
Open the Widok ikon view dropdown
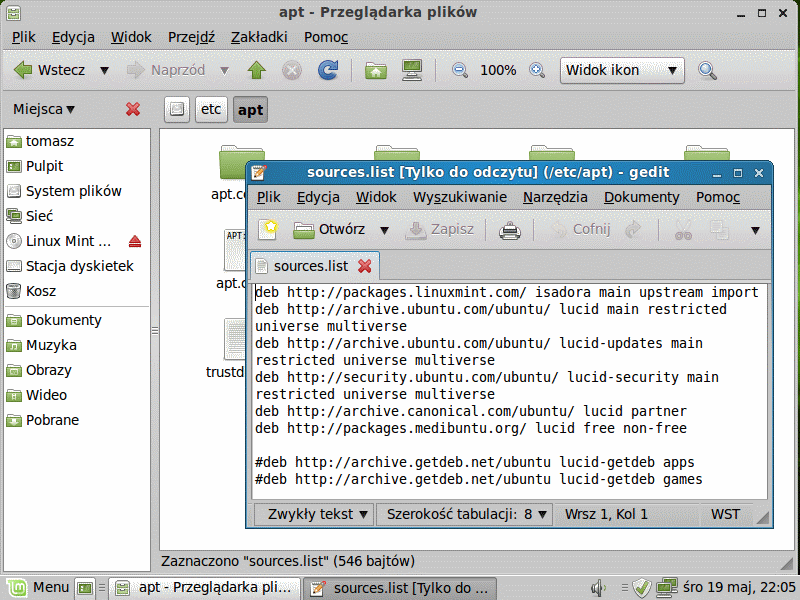point(622,70)
